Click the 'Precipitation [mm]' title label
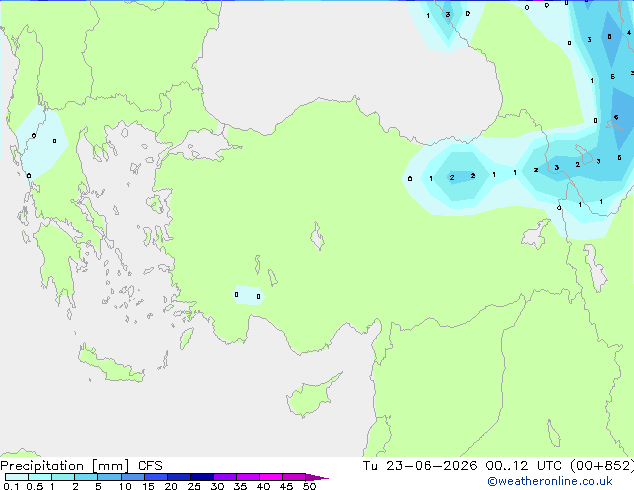634x490 pixels. click(65, 466)
